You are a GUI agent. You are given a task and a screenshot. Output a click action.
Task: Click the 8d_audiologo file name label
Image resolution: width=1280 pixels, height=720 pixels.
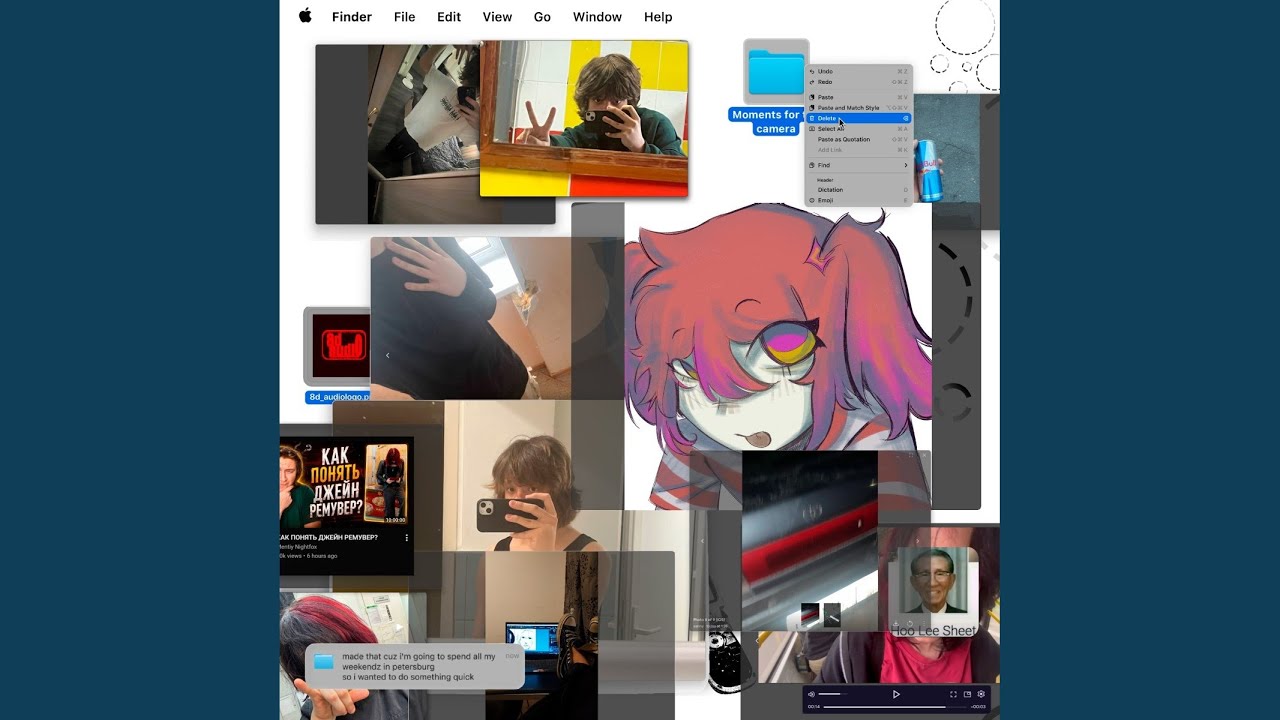click(x=339, y=397)
